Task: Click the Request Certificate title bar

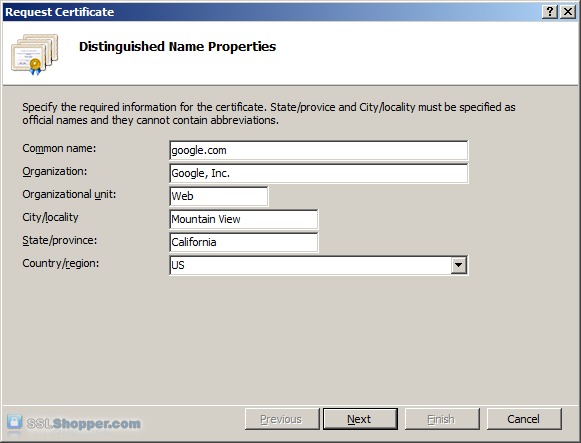Action: pyautogui.click(x=270, y=12)
